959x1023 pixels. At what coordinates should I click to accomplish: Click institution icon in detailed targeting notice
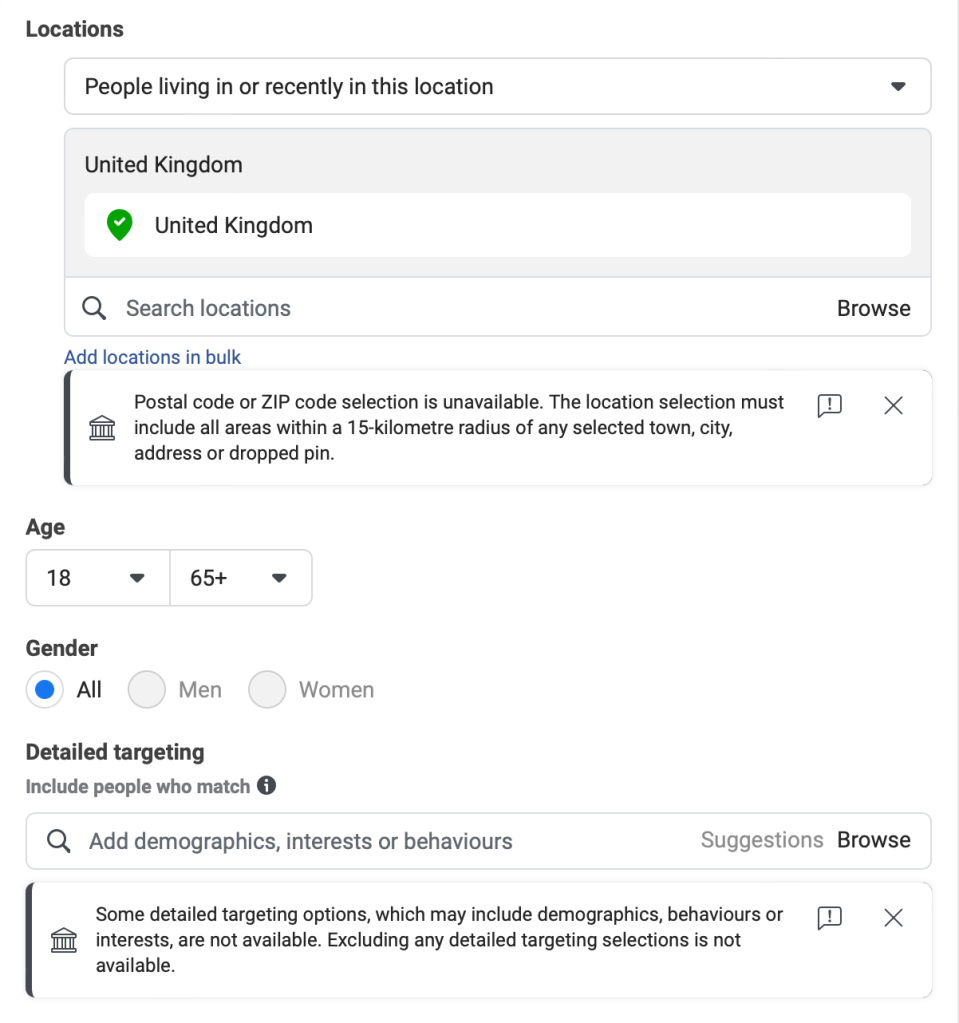(64, 941)
